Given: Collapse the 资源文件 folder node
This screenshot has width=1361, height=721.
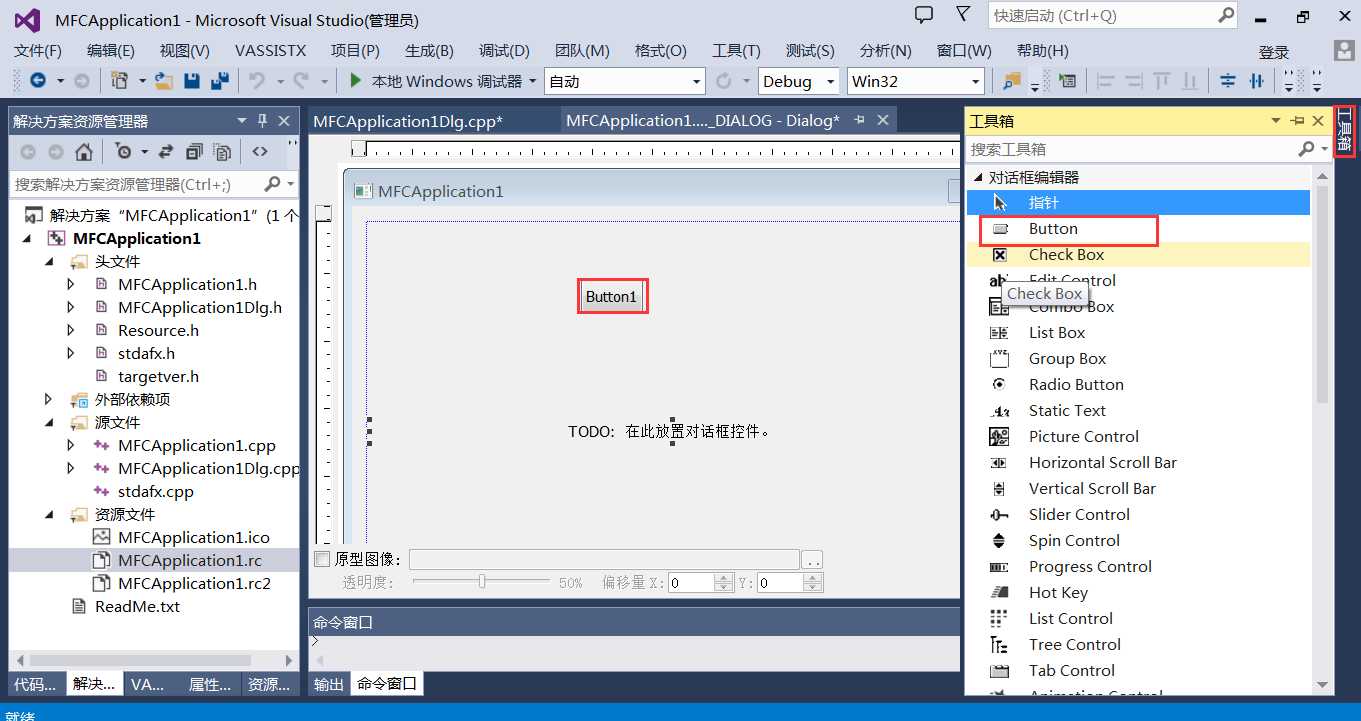Looking at the screenshot, I should click(50, 515).
